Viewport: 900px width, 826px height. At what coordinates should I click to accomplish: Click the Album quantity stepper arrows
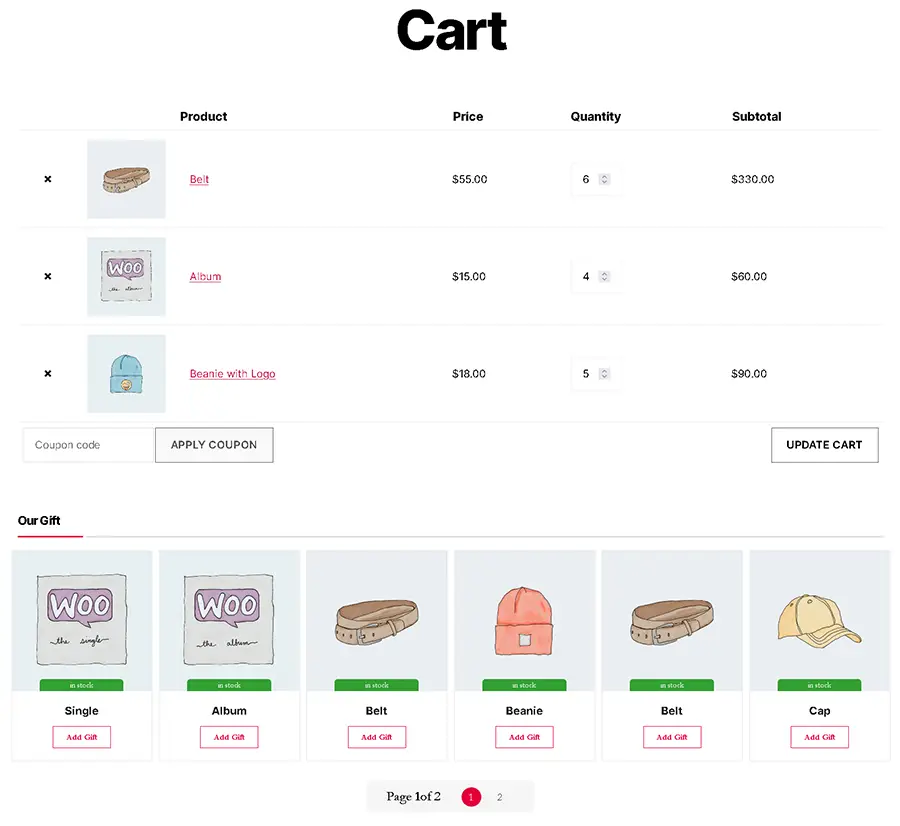(x=604, y=276)
